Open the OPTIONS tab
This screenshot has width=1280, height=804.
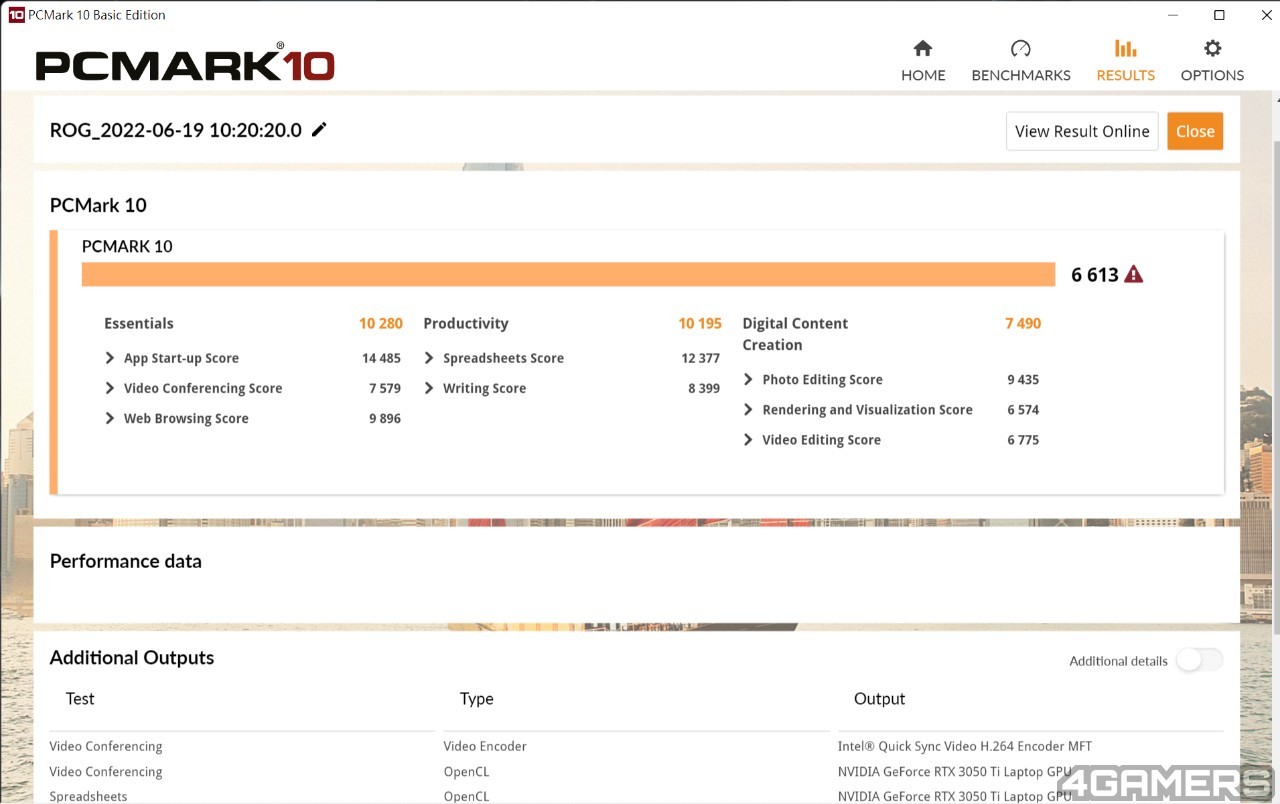[x=1212, y=61]
